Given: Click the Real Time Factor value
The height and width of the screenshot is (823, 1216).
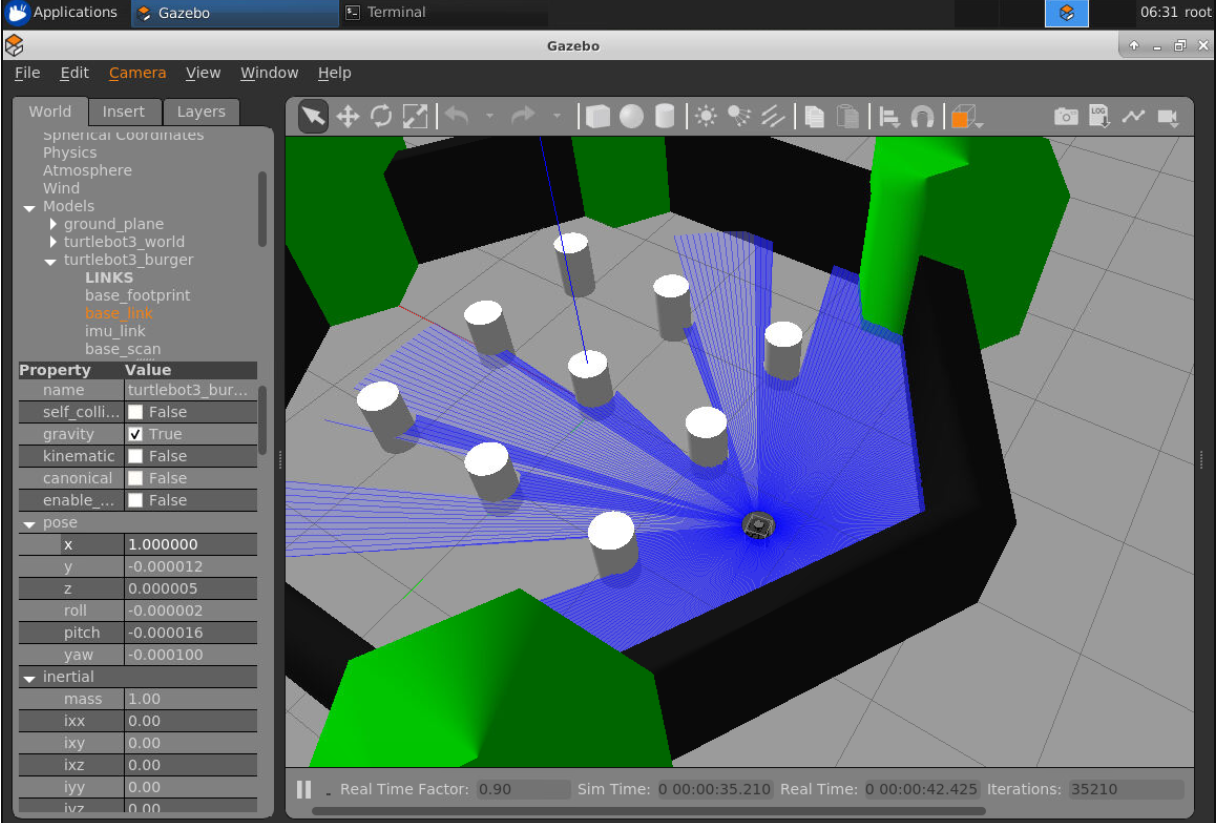Looking at the screenshot, I should click(522, 789).
